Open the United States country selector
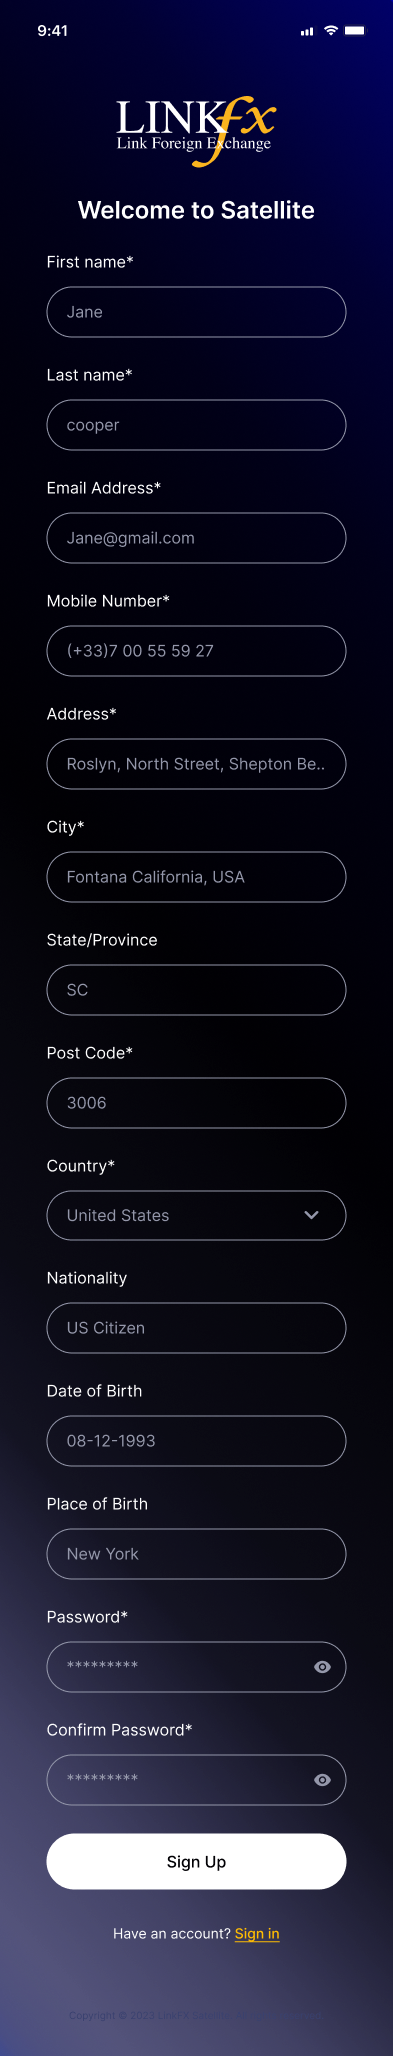Viewport: 393px width, 2056px height. (x=196, y=1216)
